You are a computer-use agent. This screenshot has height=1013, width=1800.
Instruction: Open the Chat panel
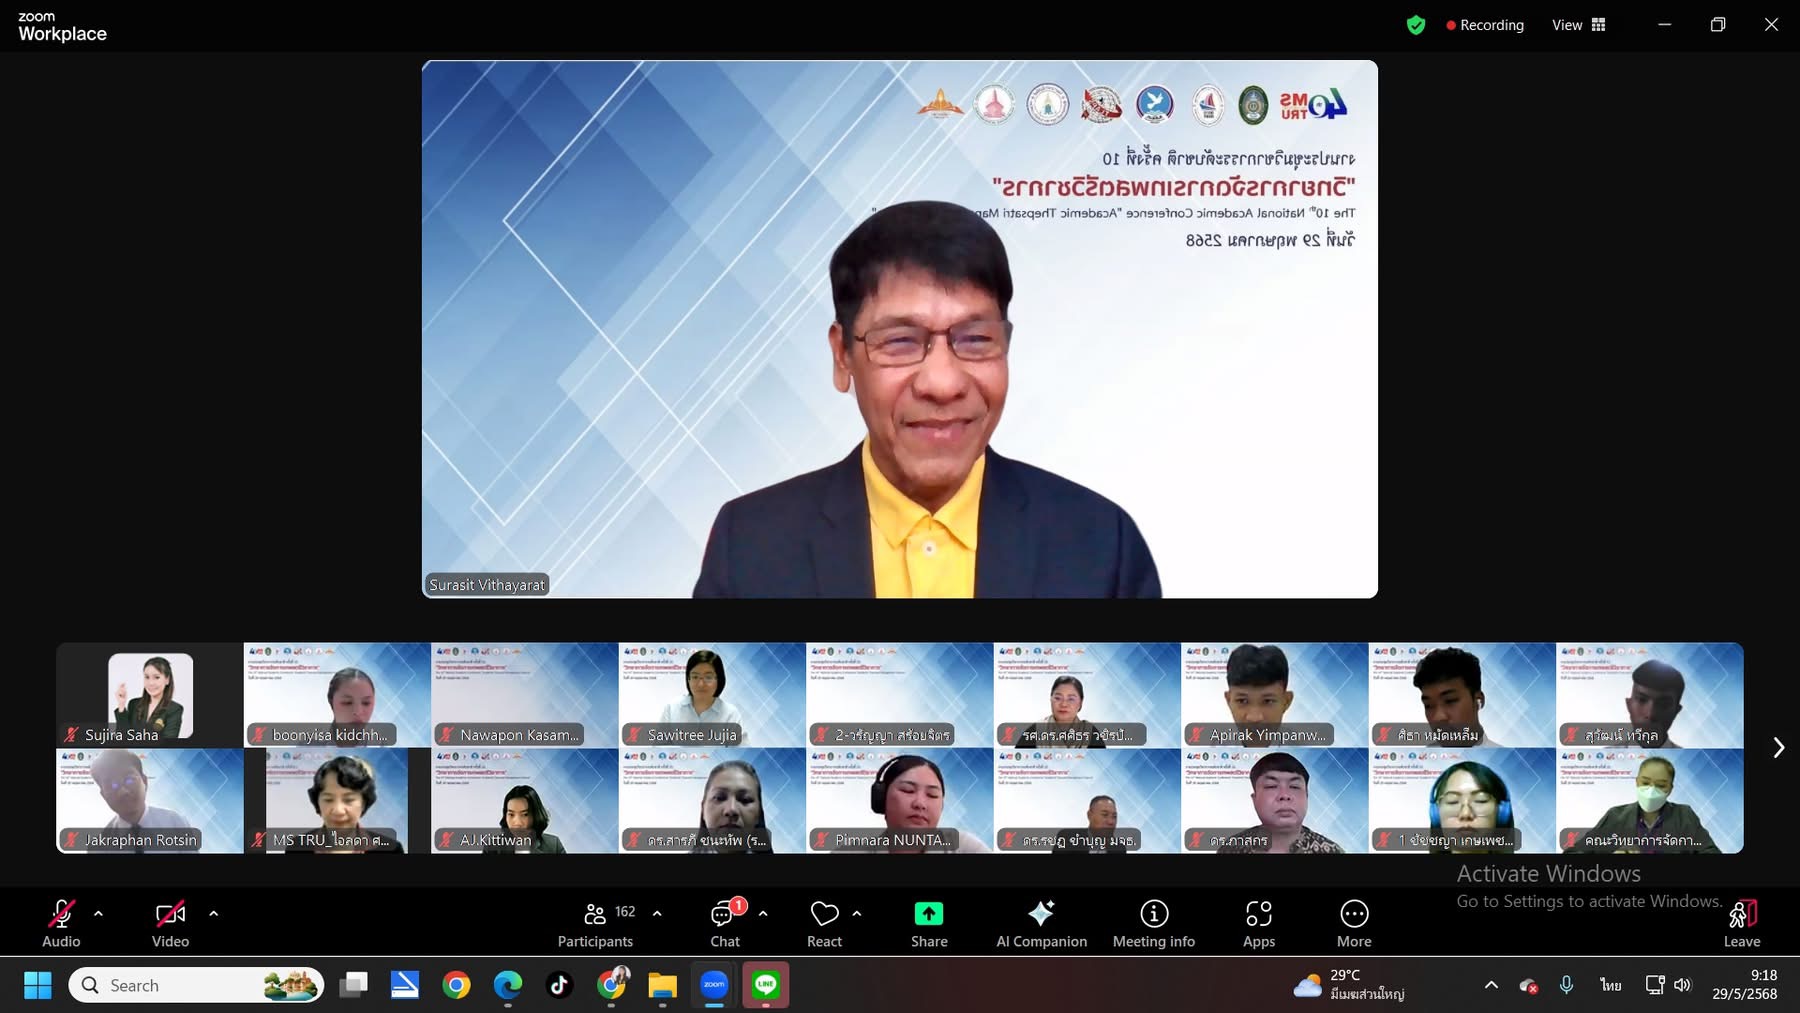click(x=725, y=923)
